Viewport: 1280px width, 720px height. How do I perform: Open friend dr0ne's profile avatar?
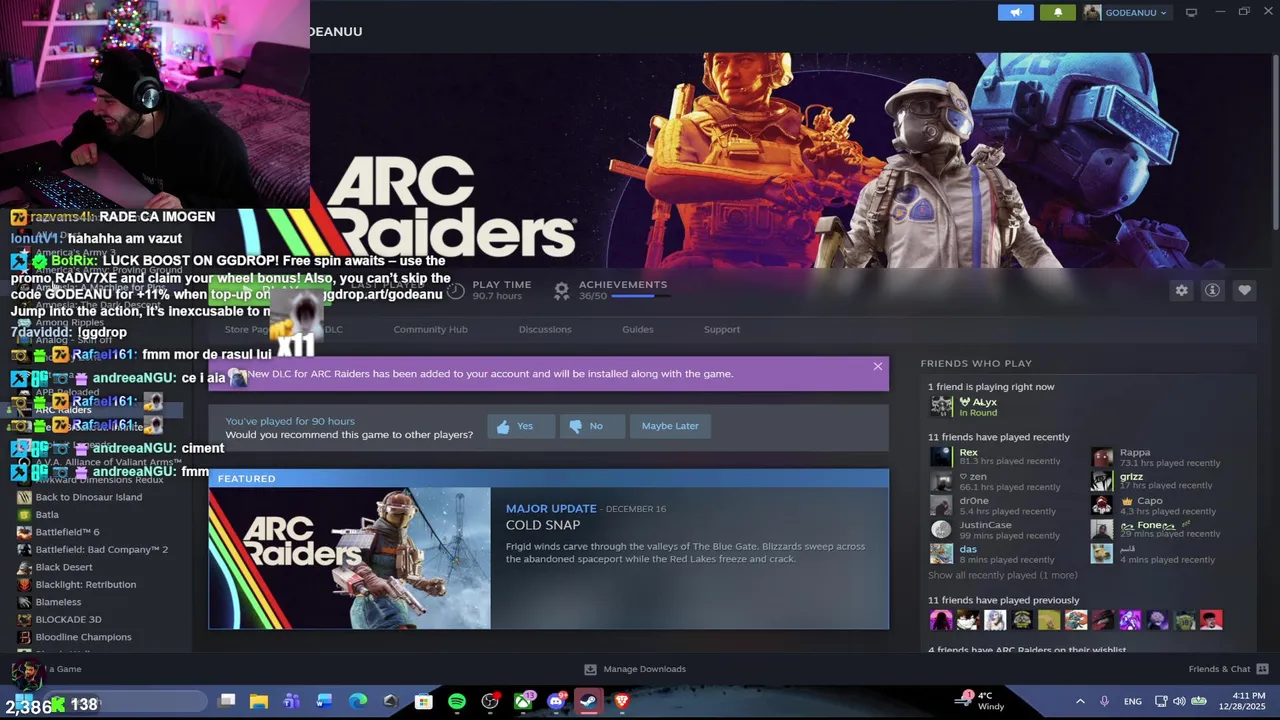click(941, 505)
